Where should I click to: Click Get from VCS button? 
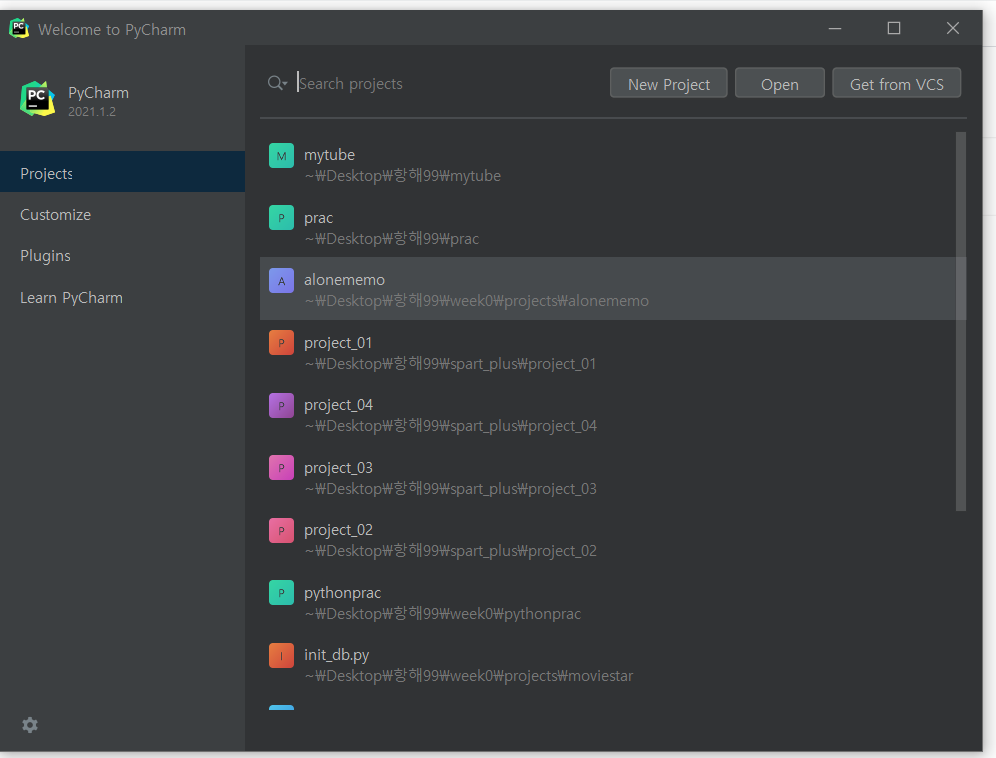click(896, 84)
